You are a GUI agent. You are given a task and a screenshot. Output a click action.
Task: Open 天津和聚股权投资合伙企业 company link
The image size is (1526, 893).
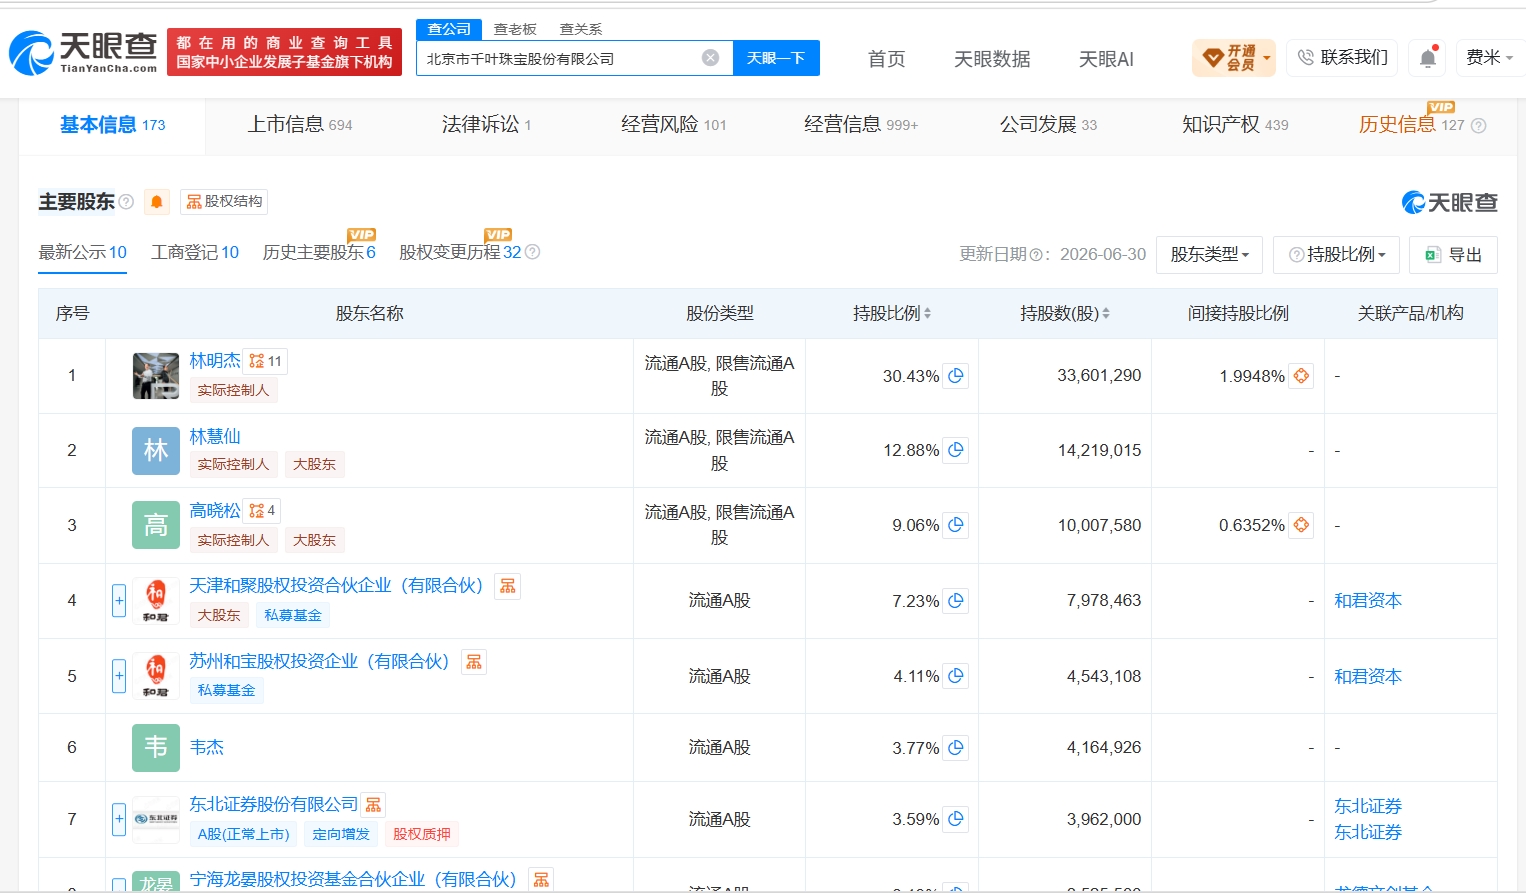click(x=336, y=586)
